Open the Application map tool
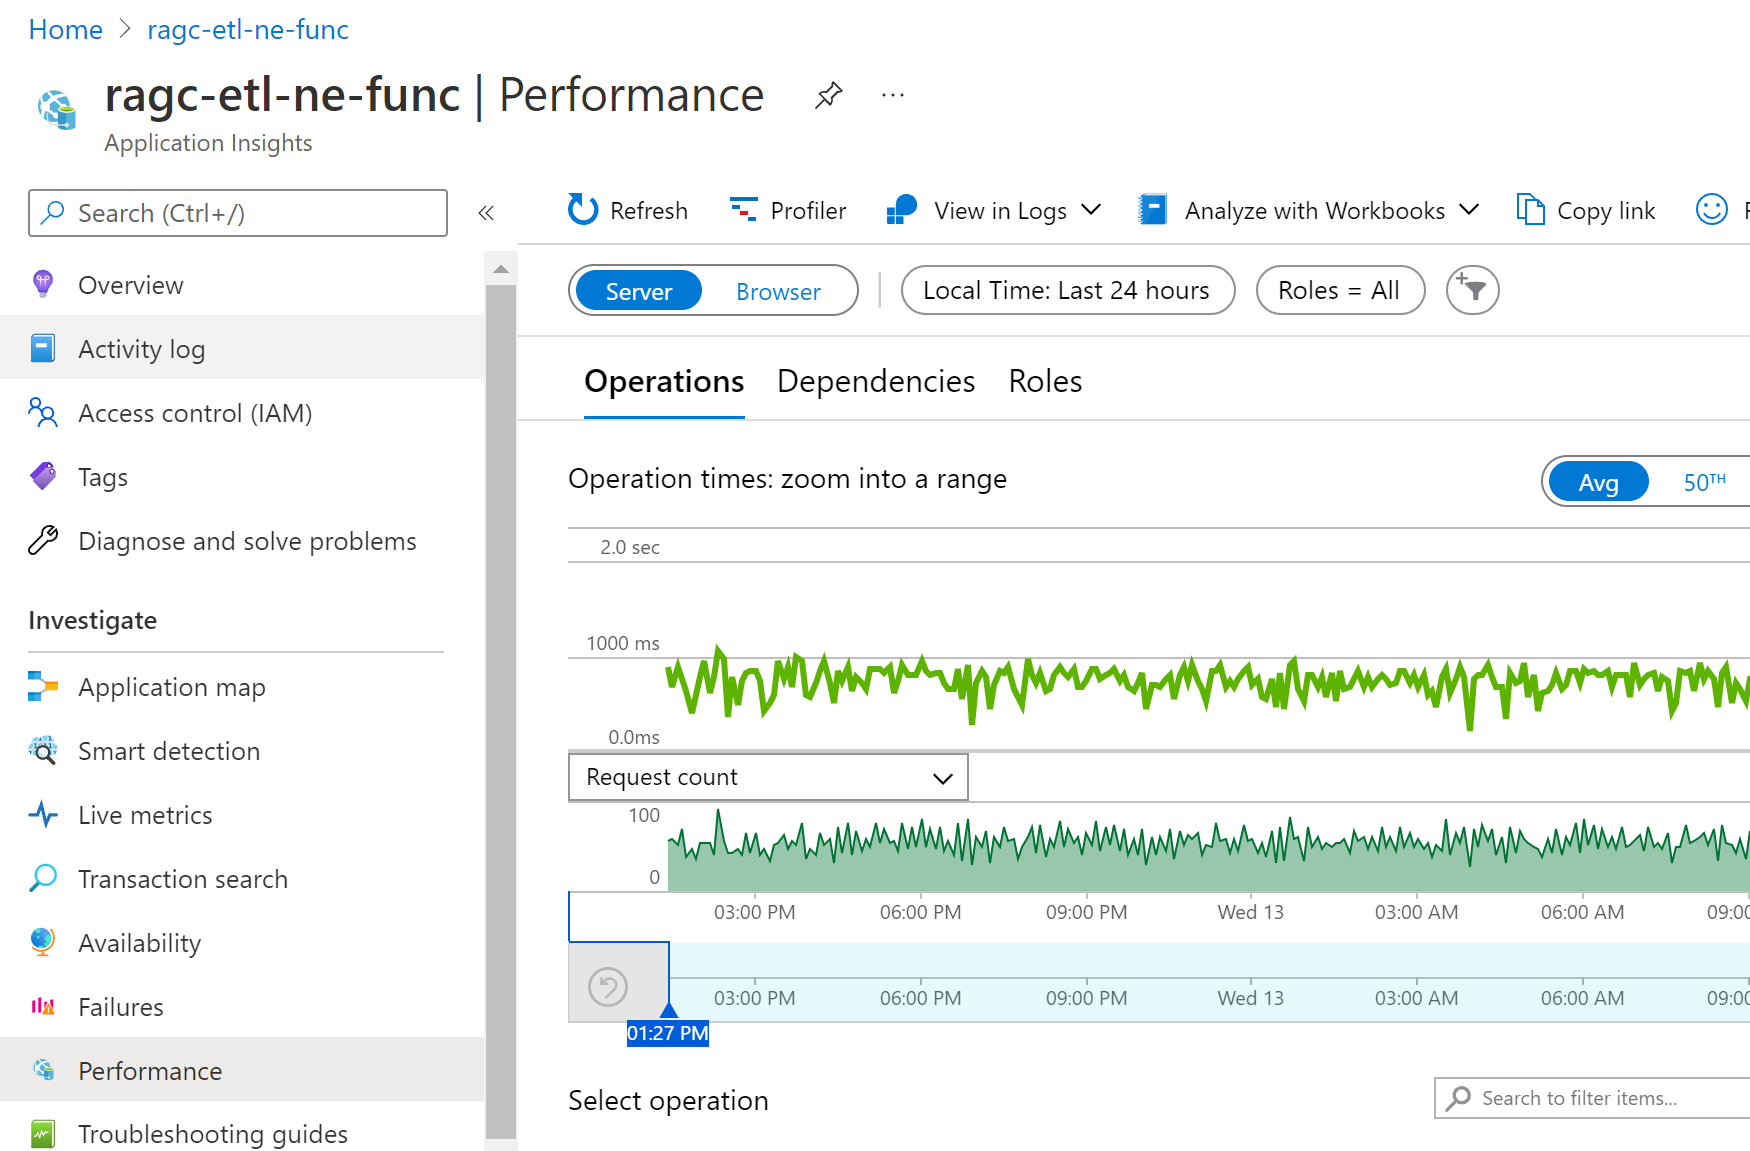This screenshot has height=1151, width=1750. [x=171, y=687]
